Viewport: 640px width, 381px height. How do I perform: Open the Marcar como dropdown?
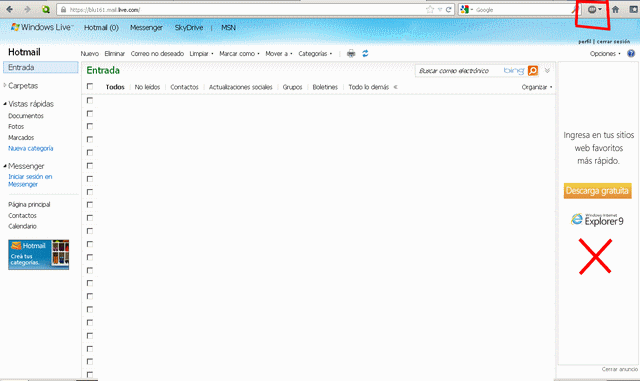tap(239, 53)
